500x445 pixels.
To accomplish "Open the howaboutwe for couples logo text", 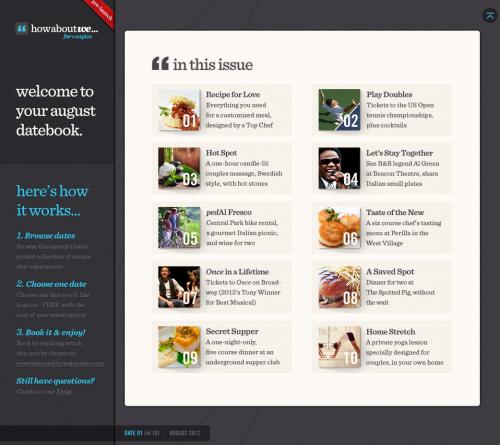I will point(65,31).
